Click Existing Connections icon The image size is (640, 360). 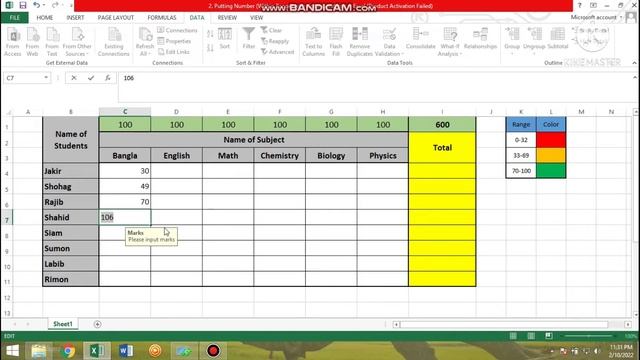click(x=113, y=42)
